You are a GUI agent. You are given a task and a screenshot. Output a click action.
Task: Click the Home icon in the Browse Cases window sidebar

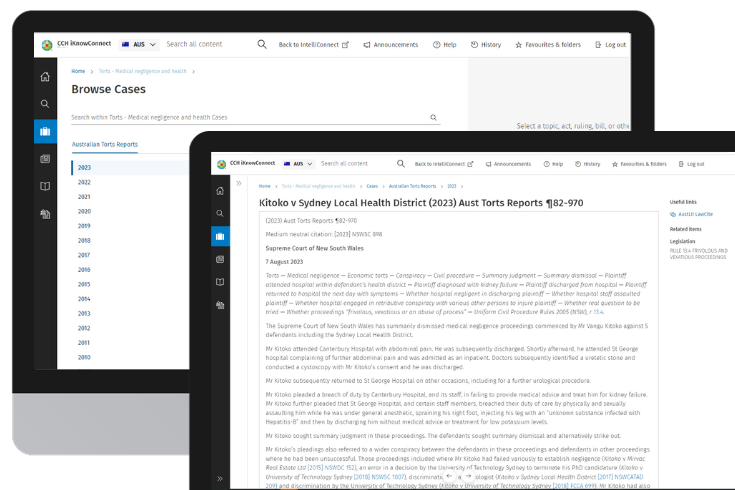(x=45, y=77)
